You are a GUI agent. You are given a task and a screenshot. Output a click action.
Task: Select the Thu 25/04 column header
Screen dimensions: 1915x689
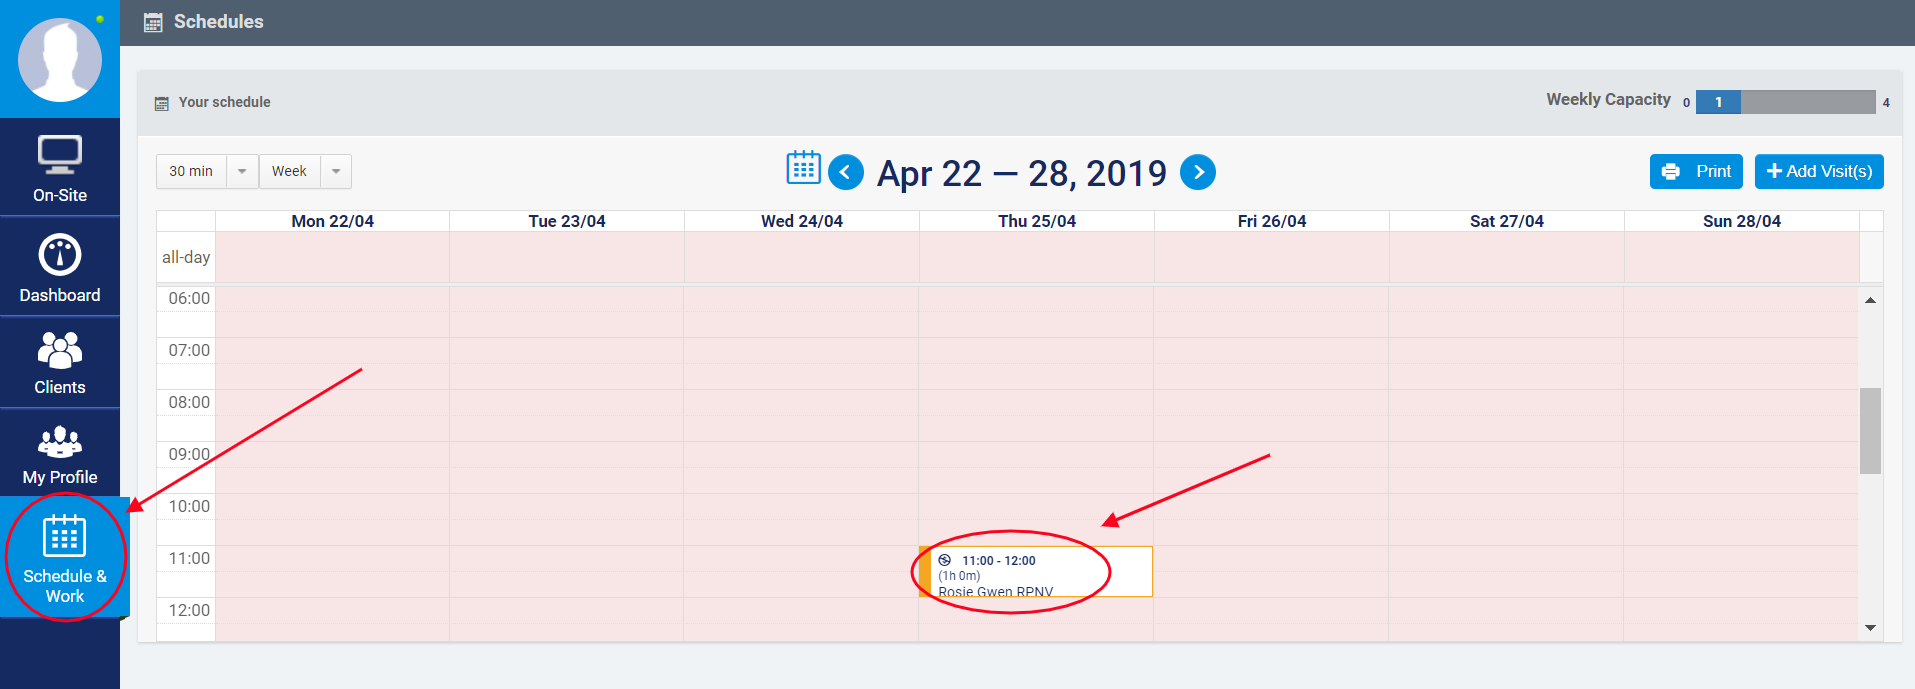point(1036,221)
